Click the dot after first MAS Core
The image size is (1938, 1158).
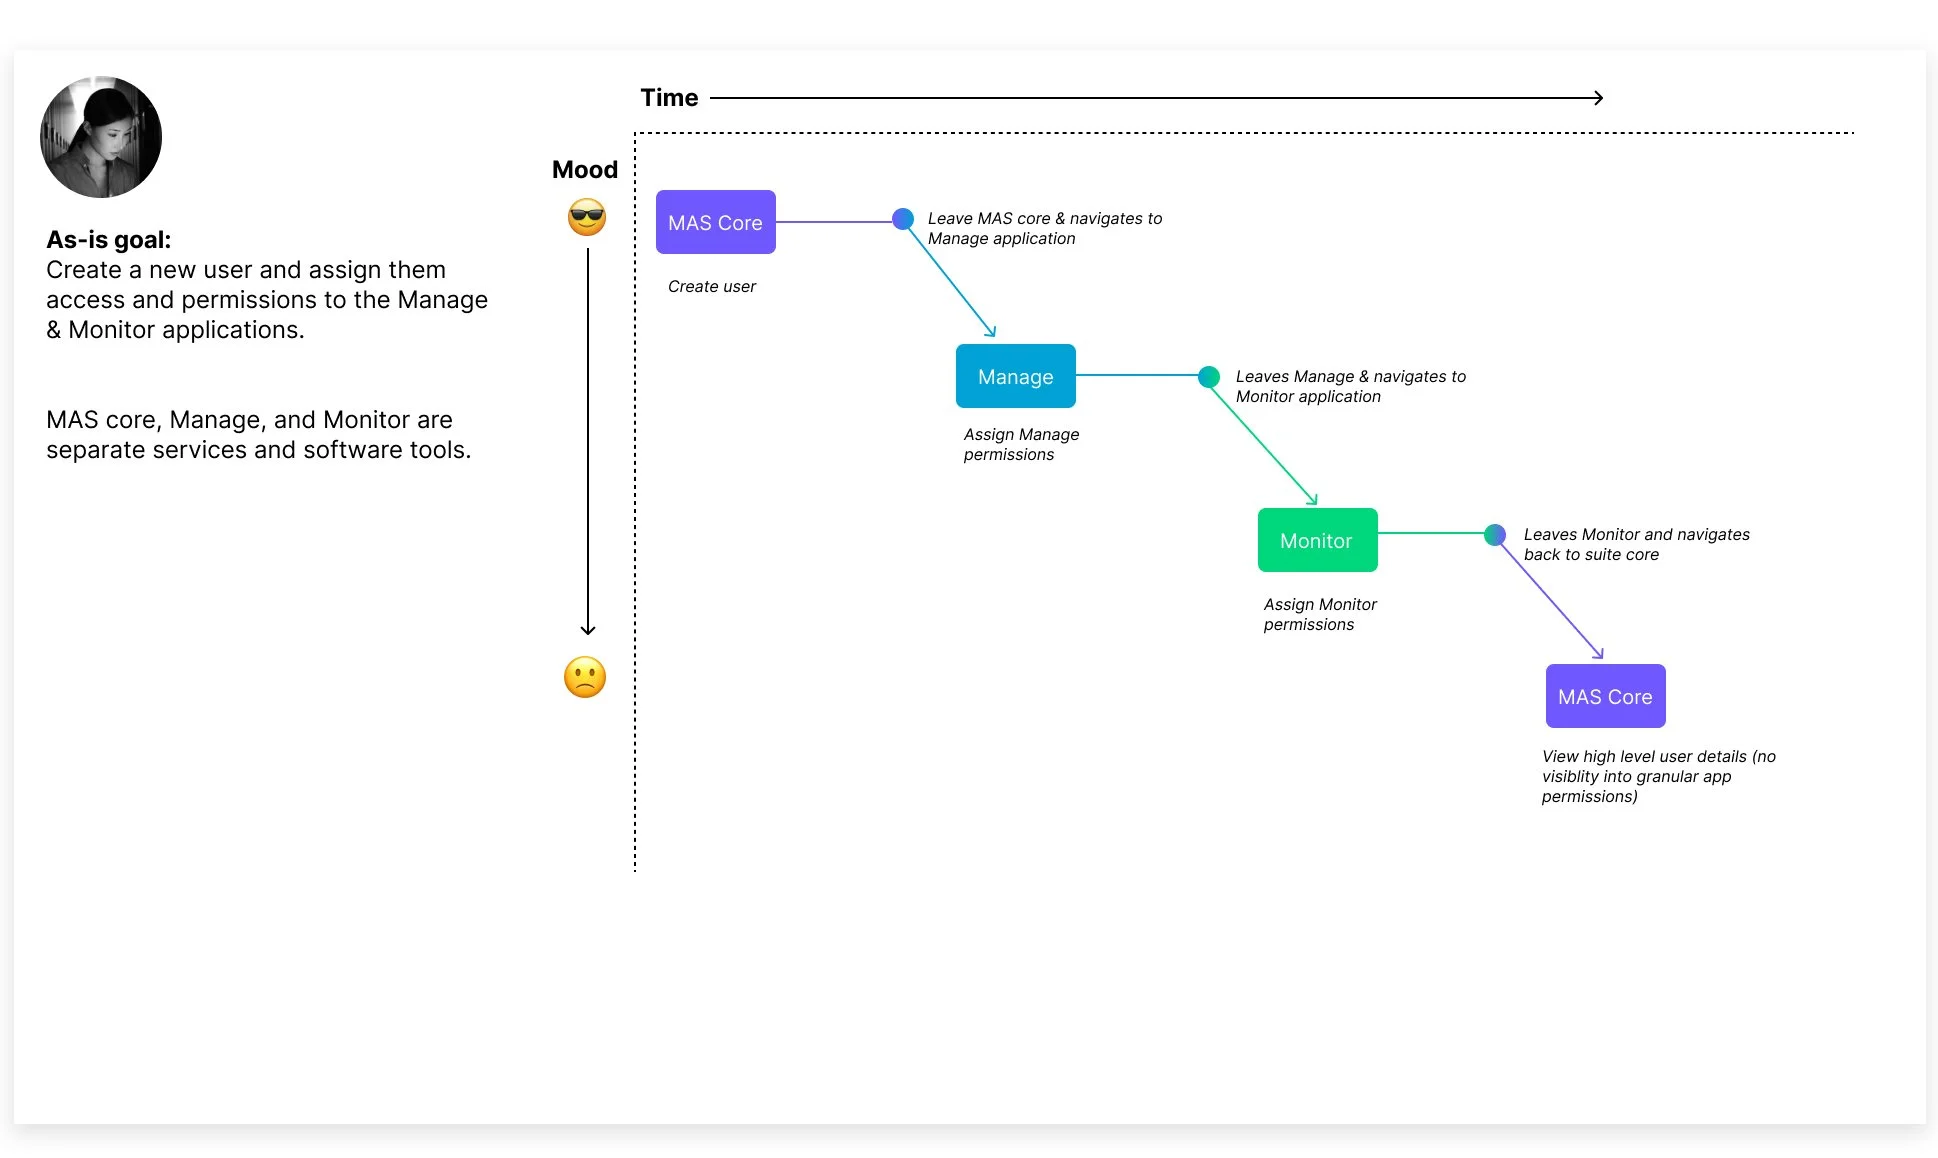tap(902, 219)
